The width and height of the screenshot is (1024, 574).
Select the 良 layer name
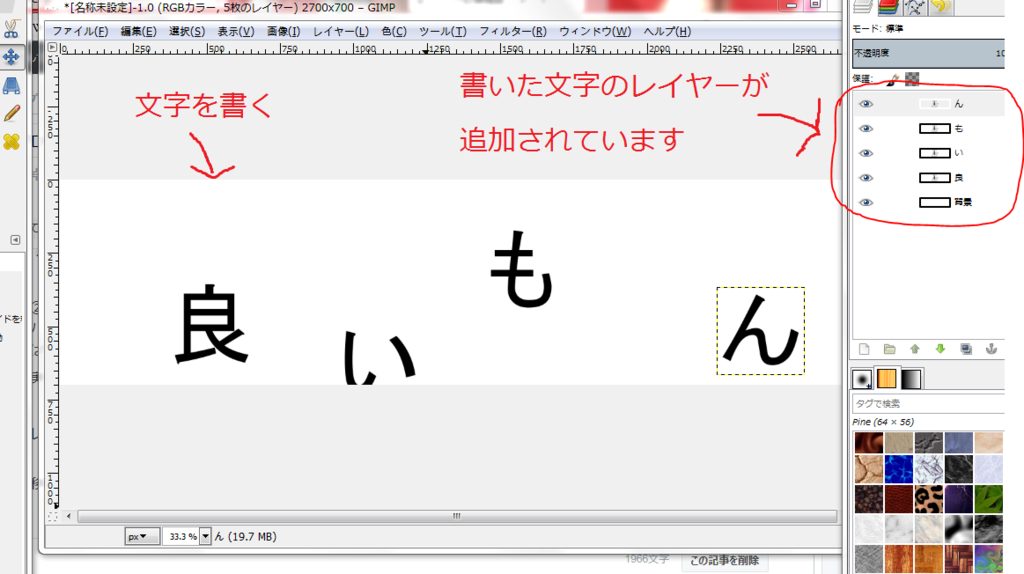pyautogui.click(x=959, y=178)
